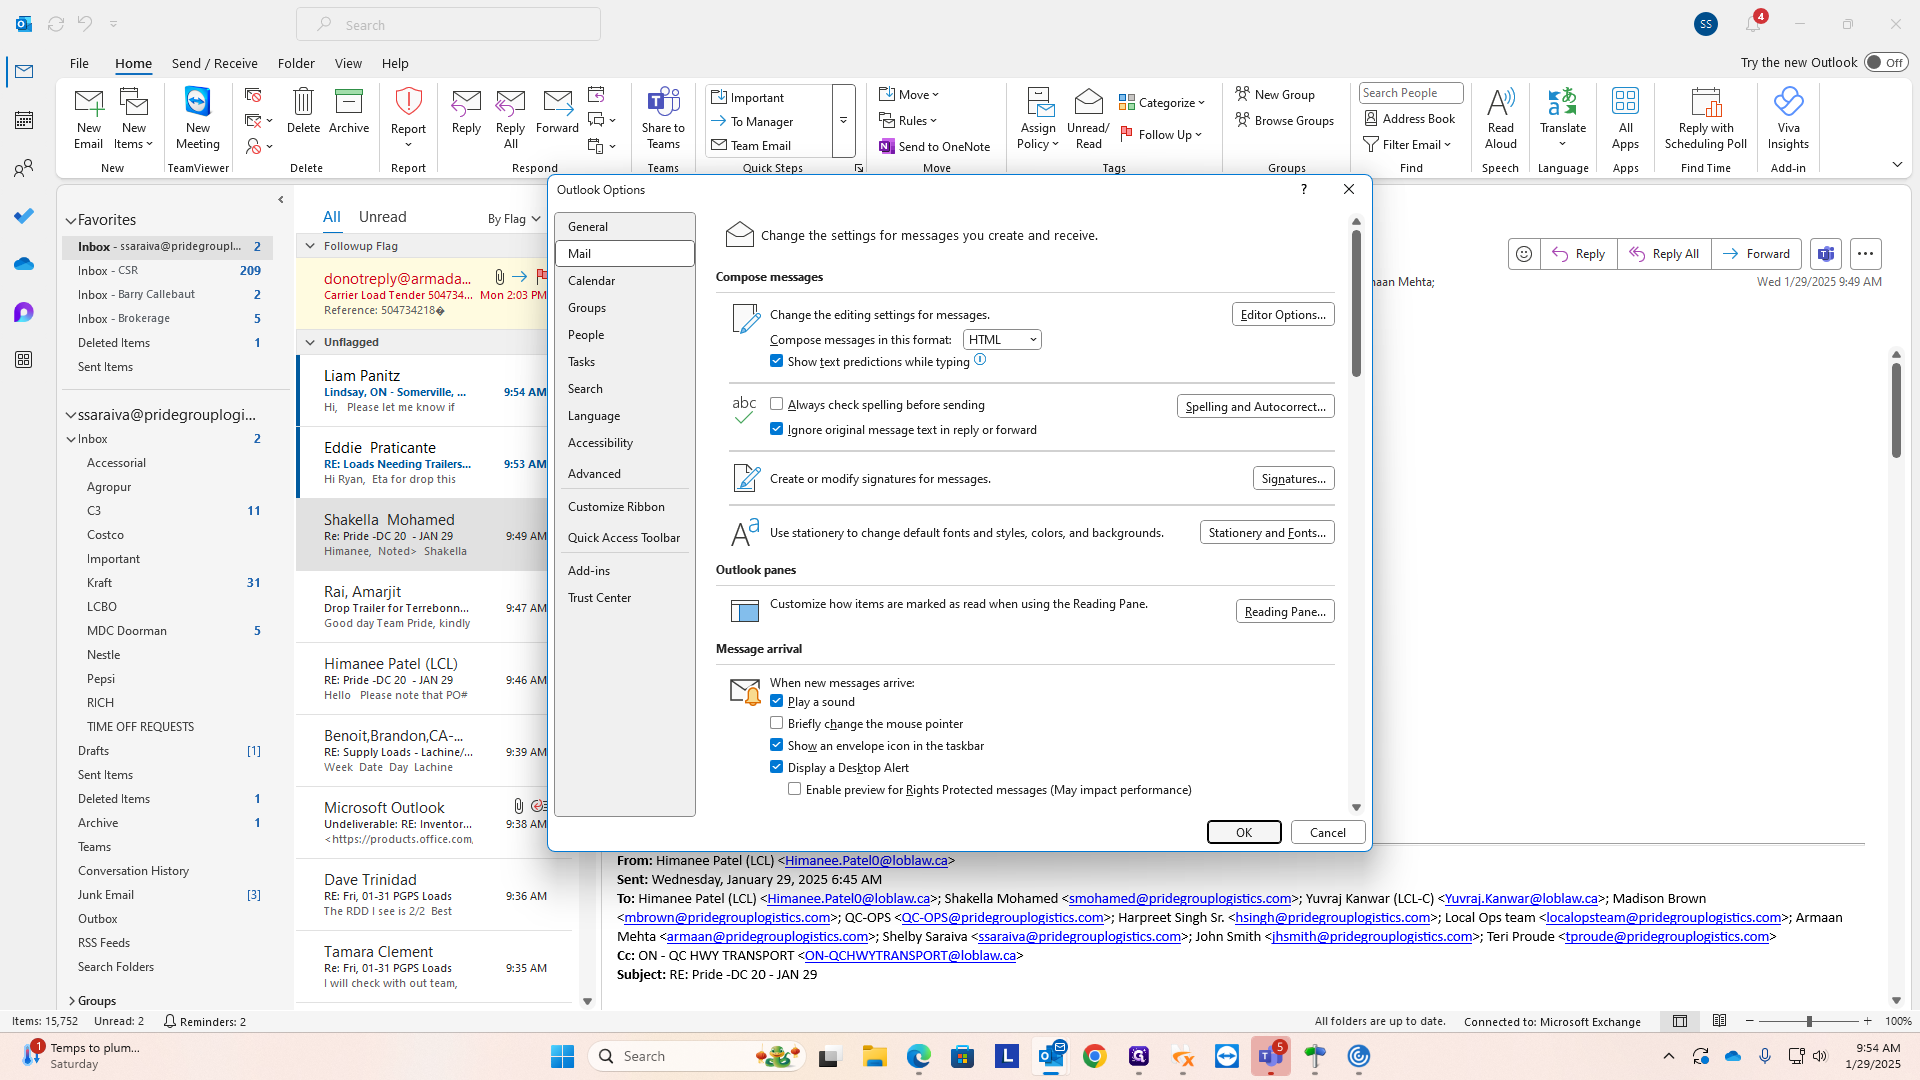Image resolution: width=1920 pixels, height=1080 pixels.
Task: Open People in left navigation bar
Action: click(24, 168)
